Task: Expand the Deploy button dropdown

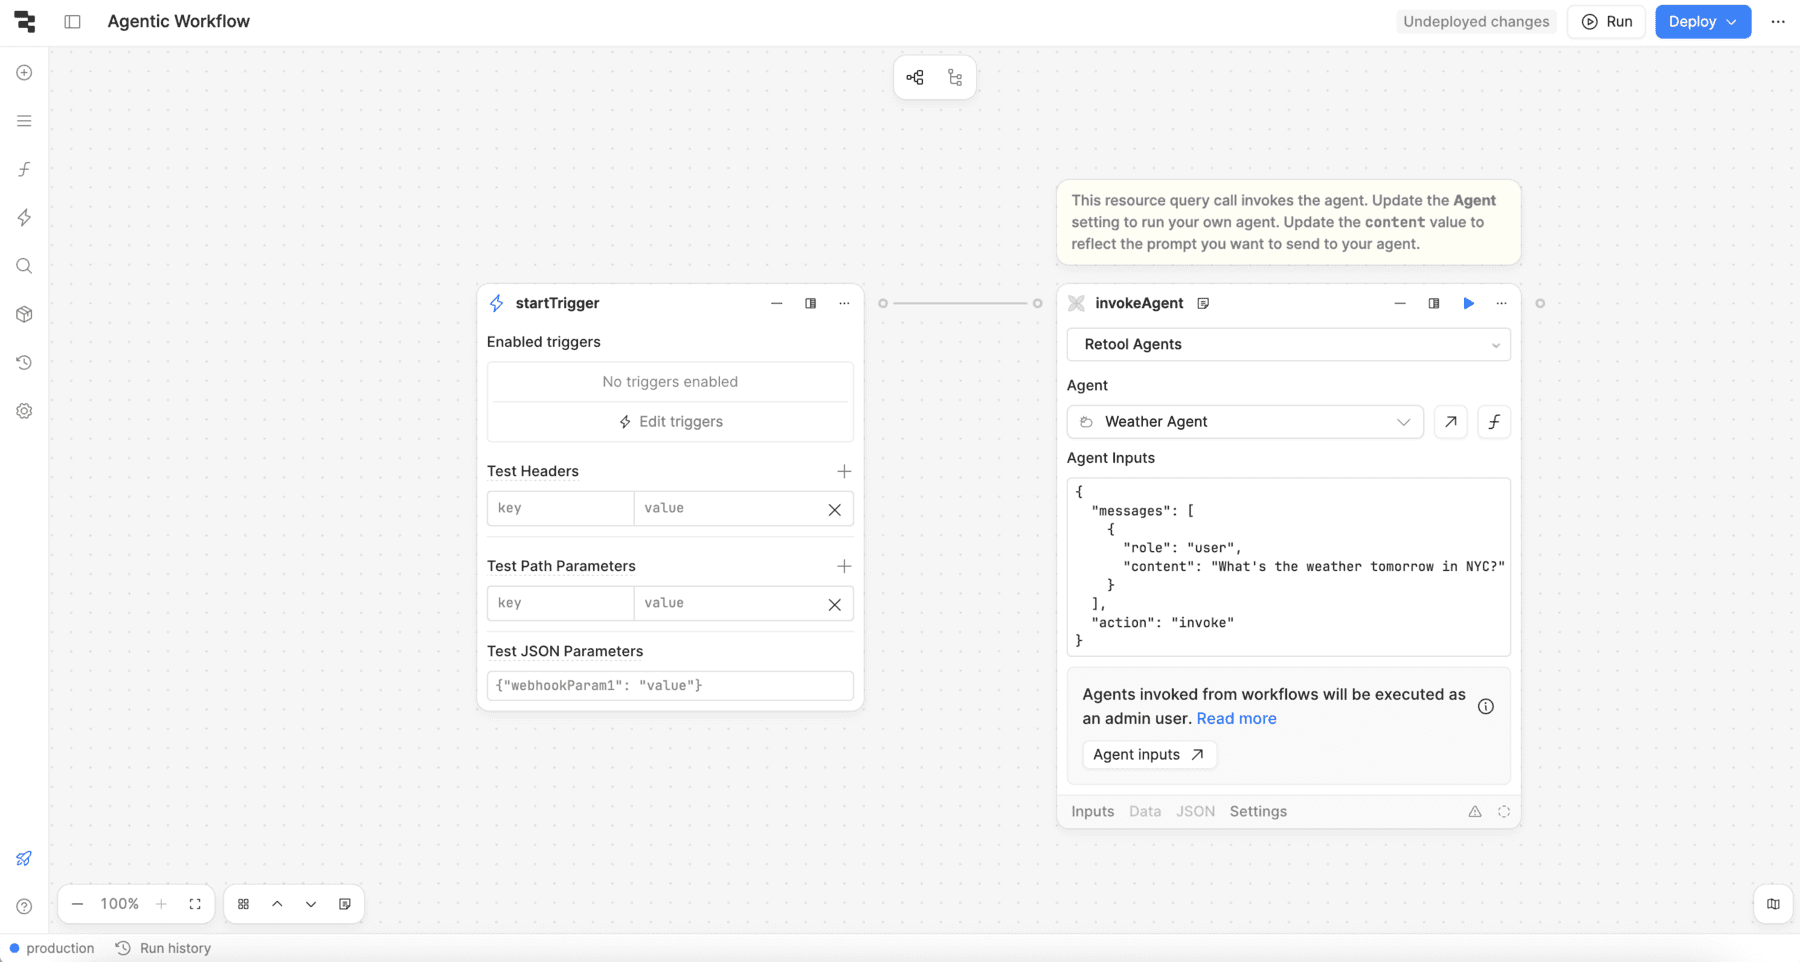Action: pos(1732,21)
